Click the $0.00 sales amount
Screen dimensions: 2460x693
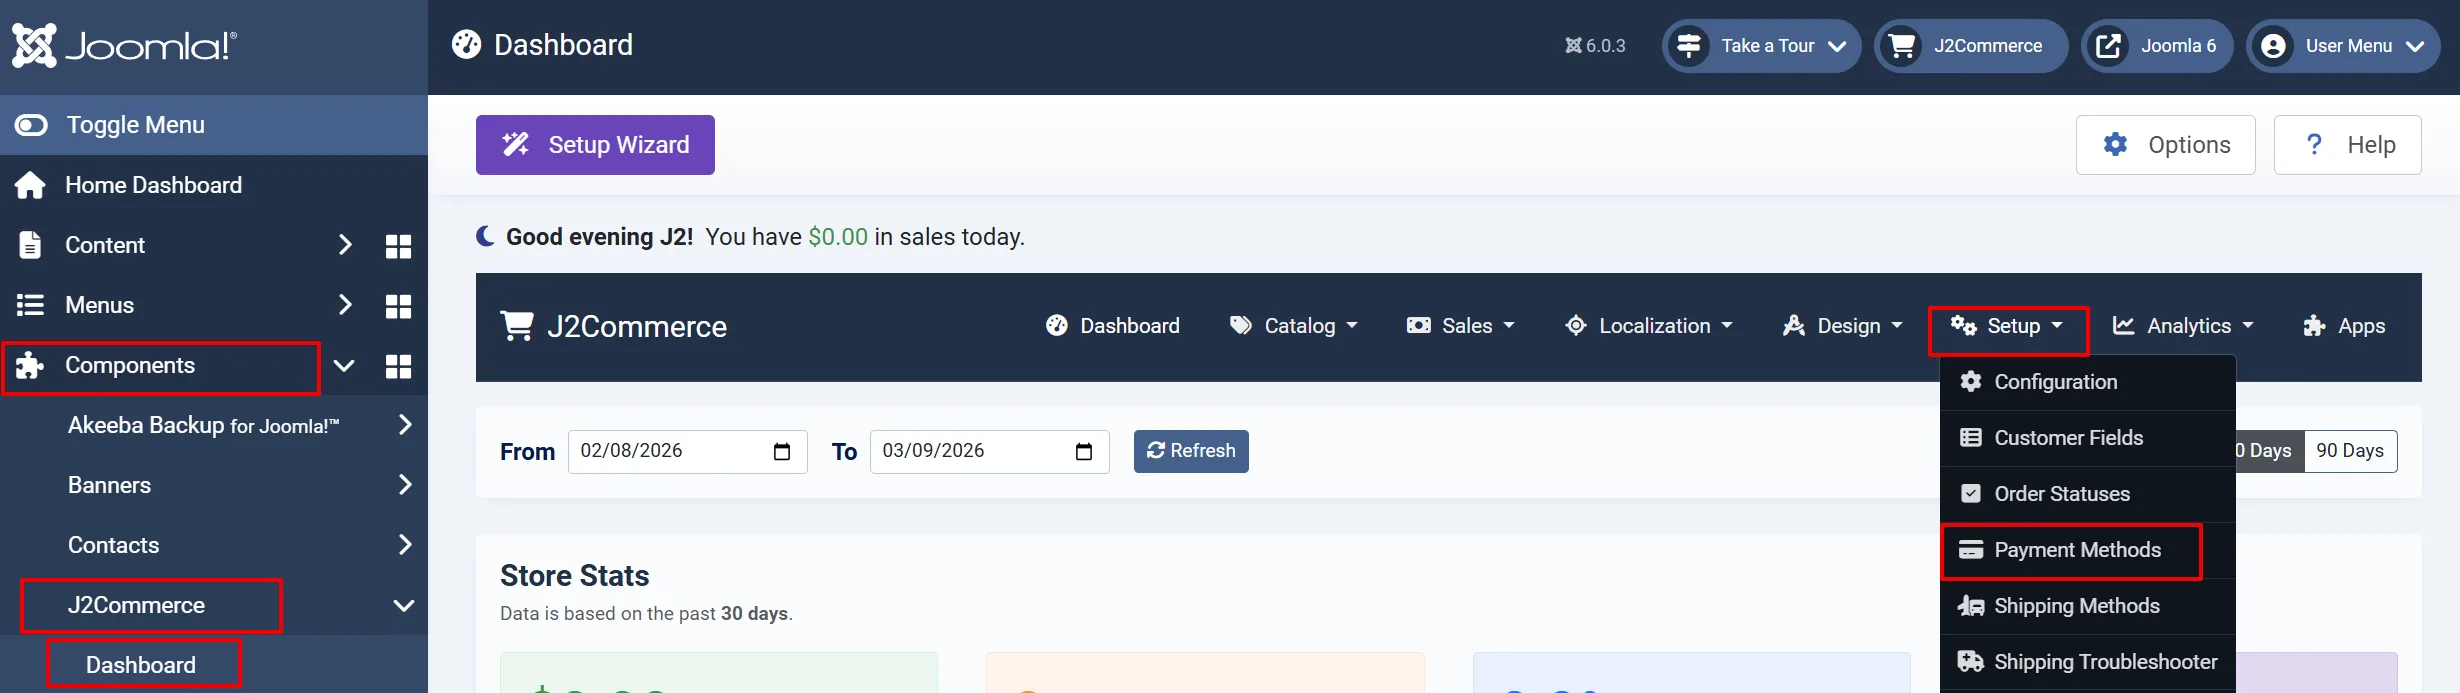[x=838, y=237]
